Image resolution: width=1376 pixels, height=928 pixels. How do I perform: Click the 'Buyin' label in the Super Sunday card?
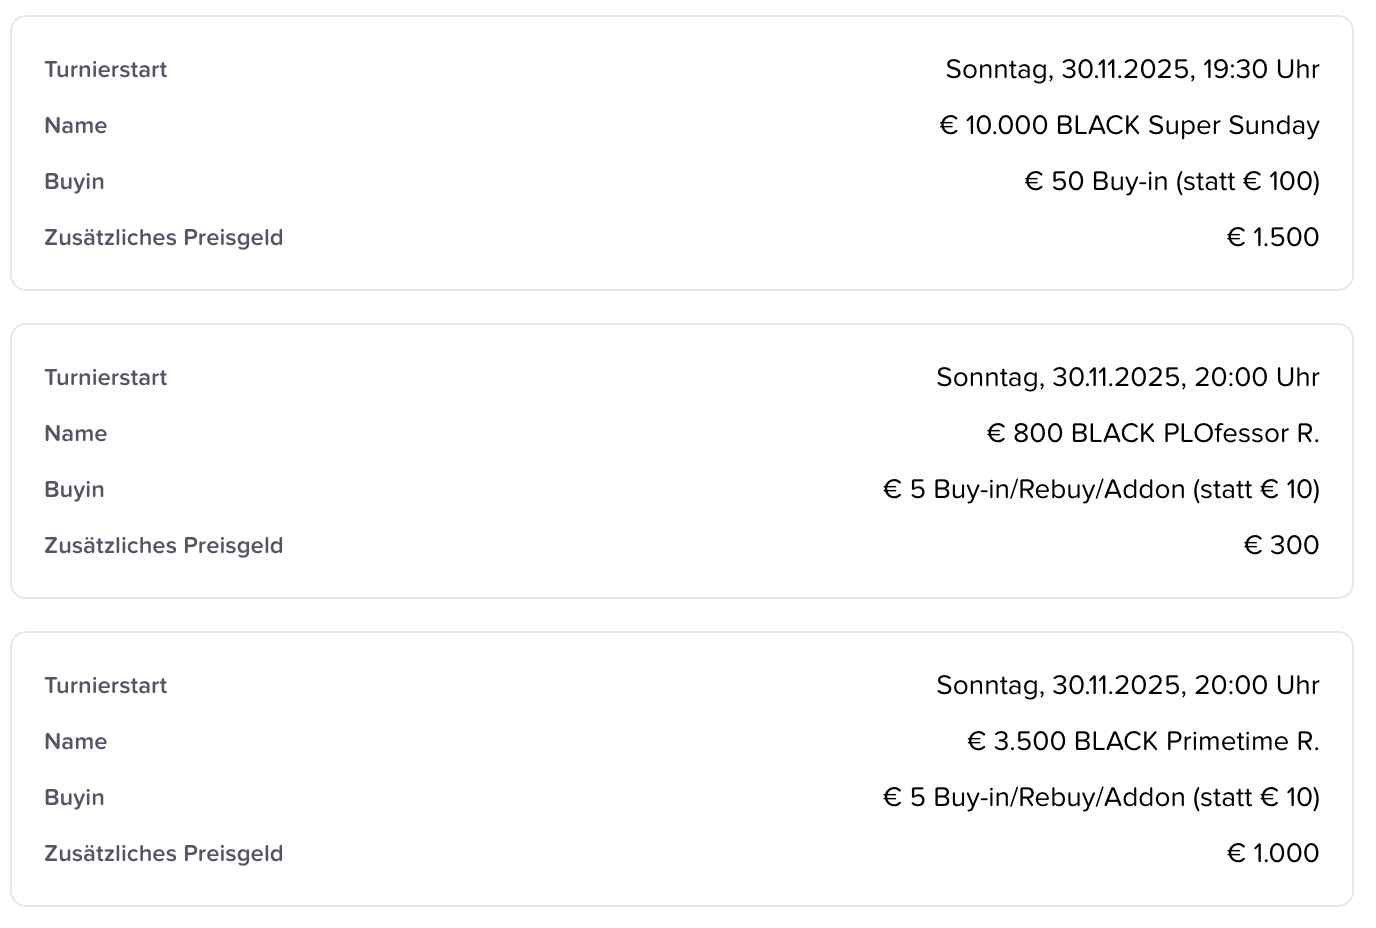pos(74,181)
